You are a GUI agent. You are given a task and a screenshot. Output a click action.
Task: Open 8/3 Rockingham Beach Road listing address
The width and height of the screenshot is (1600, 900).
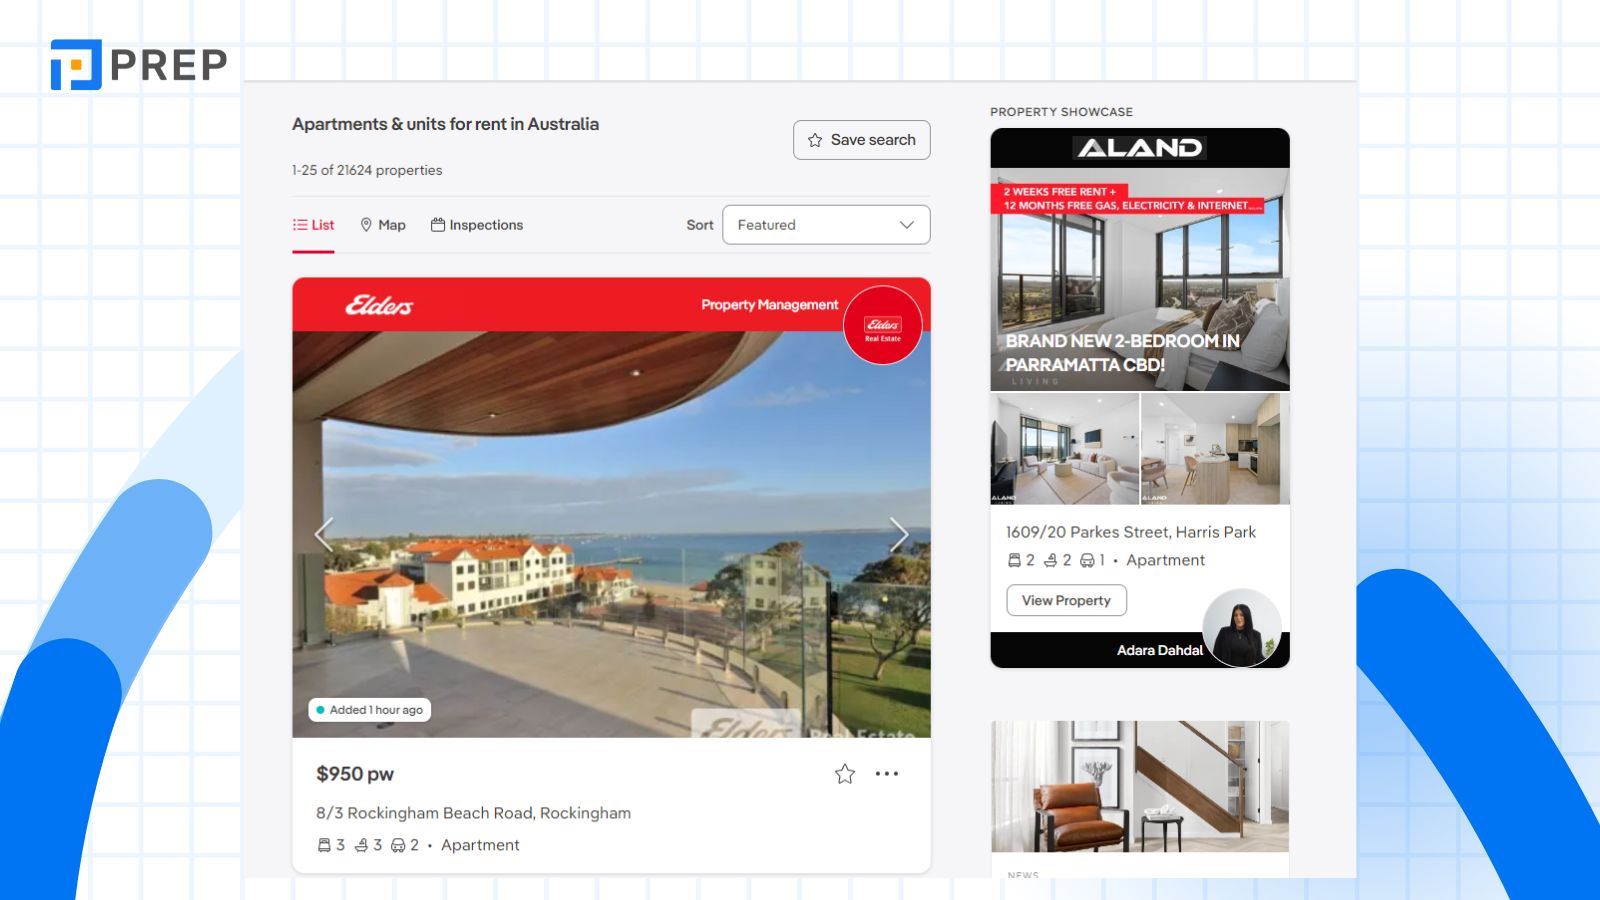(x=473, y=813)
